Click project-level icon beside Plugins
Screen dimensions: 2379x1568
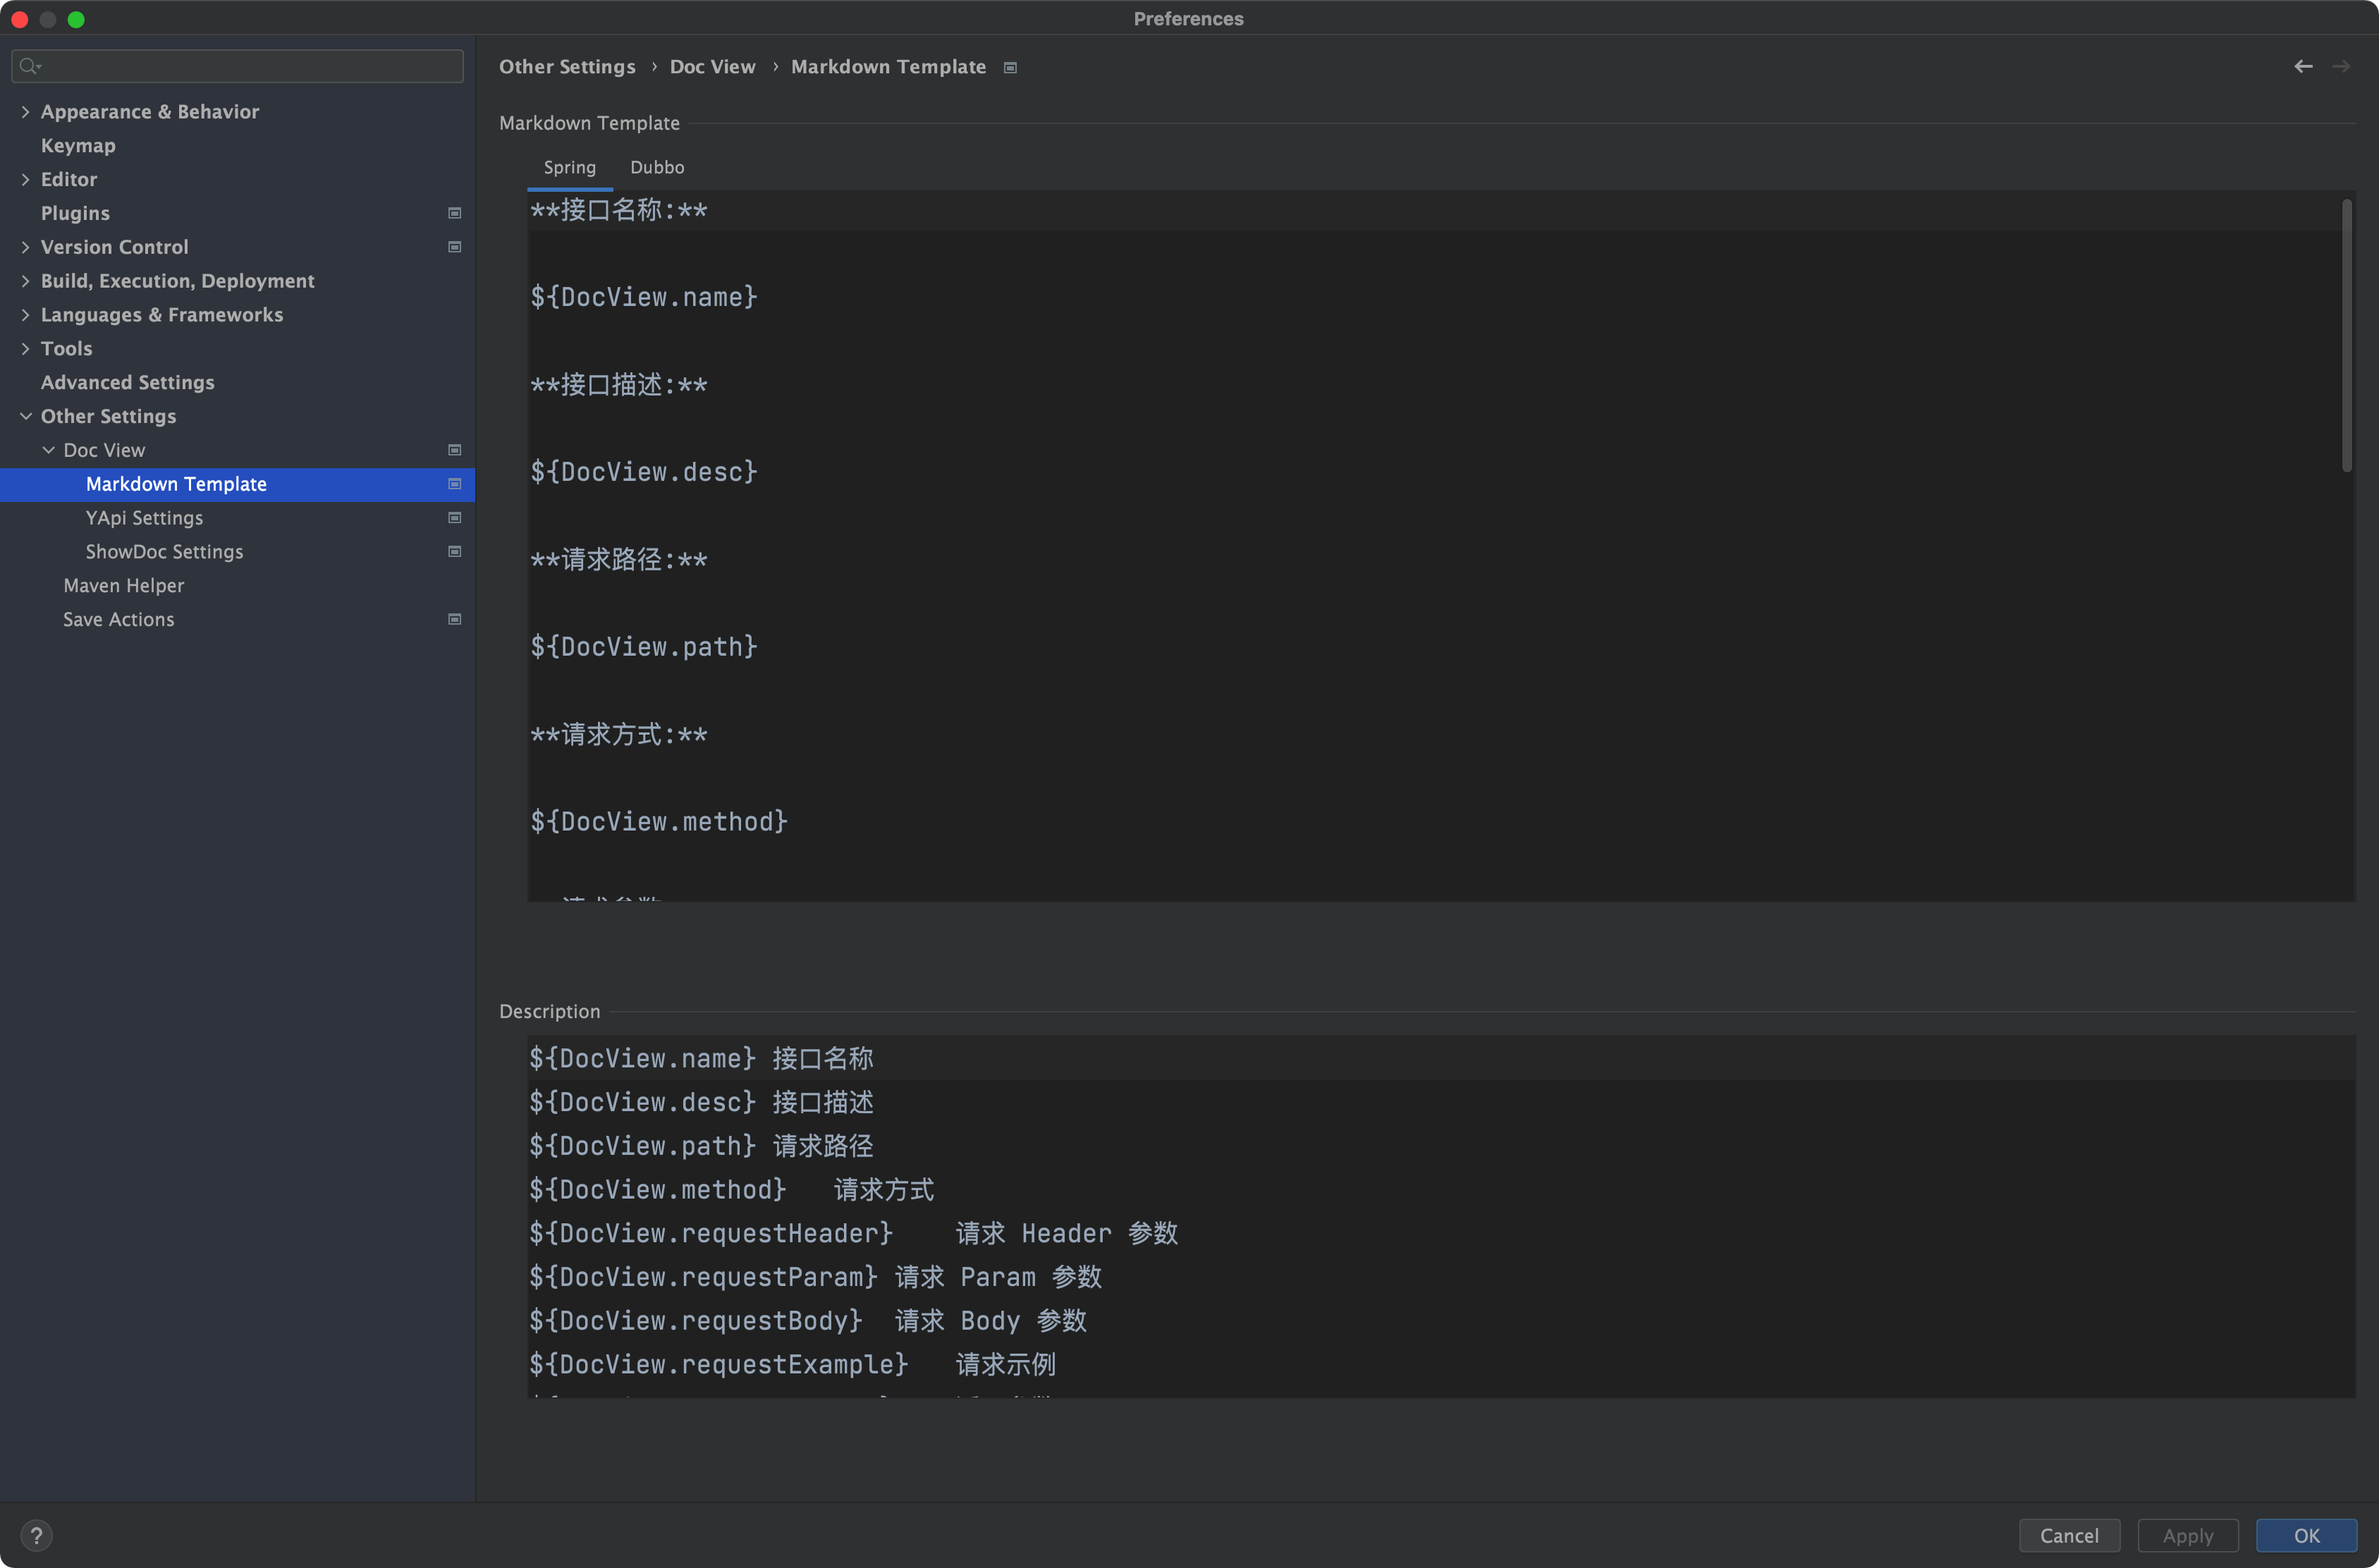pyautogui.click(x=455, y=213)
